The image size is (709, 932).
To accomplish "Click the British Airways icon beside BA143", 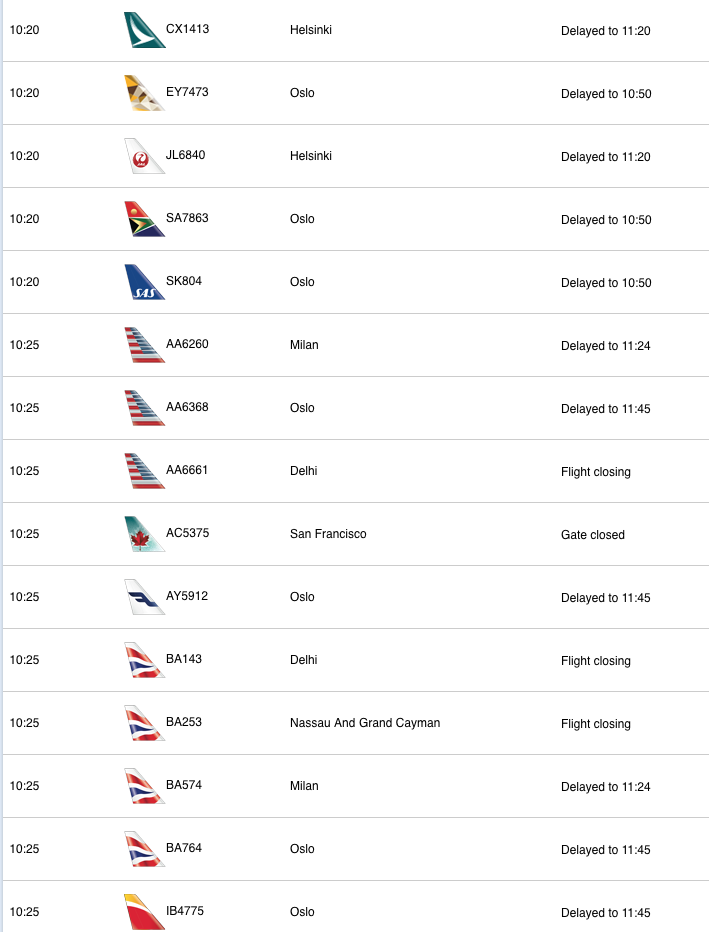I will (x=144, y=660).
